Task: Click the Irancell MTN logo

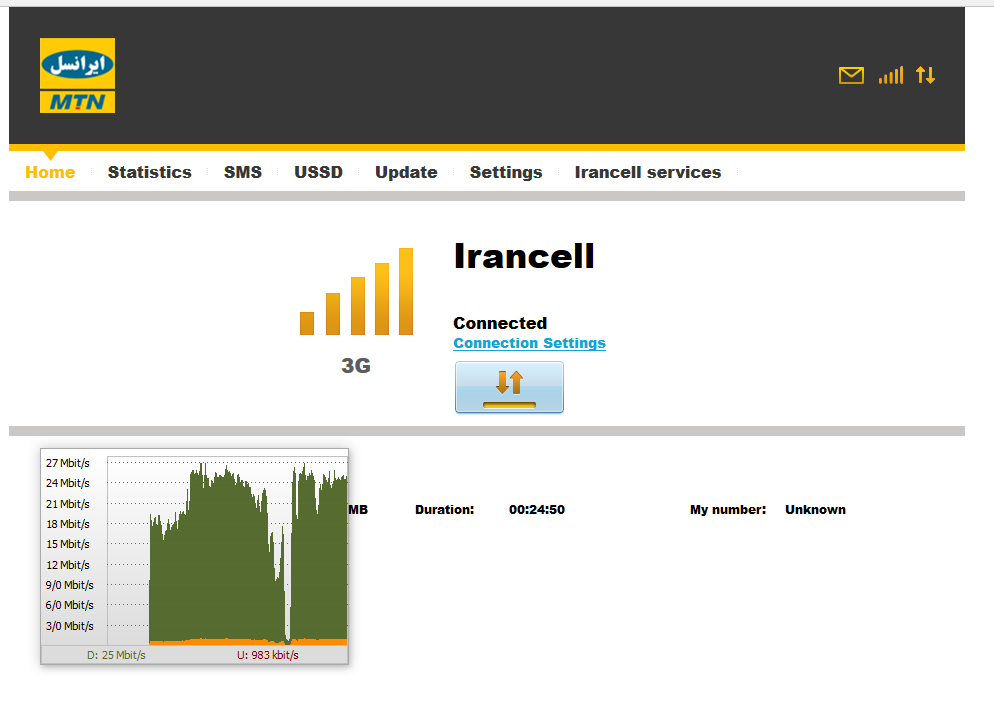Action: 77,75
